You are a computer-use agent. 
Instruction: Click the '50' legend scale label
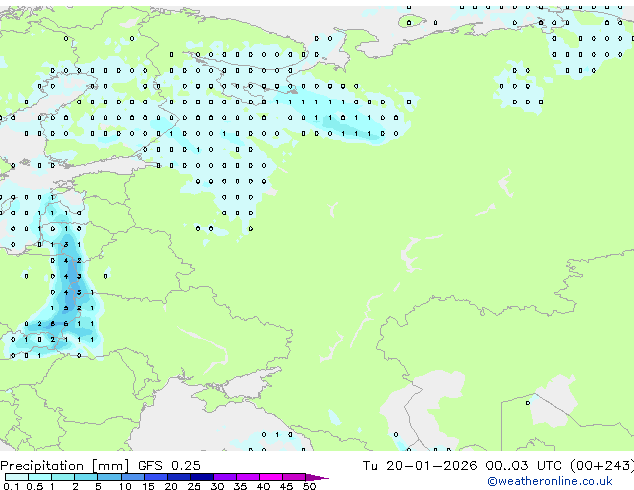pos(310,486)
